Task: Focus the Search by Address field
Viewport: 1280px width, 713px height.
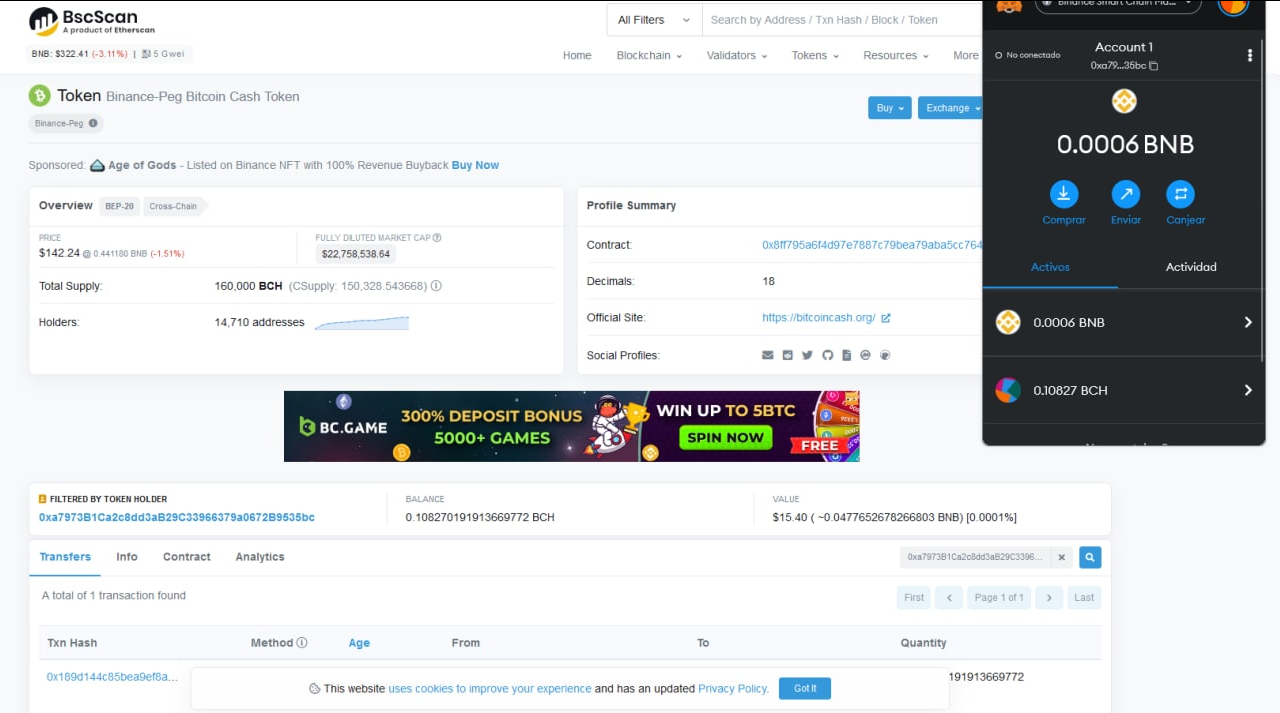Action: pyautogui.click(x=841, y=20)
